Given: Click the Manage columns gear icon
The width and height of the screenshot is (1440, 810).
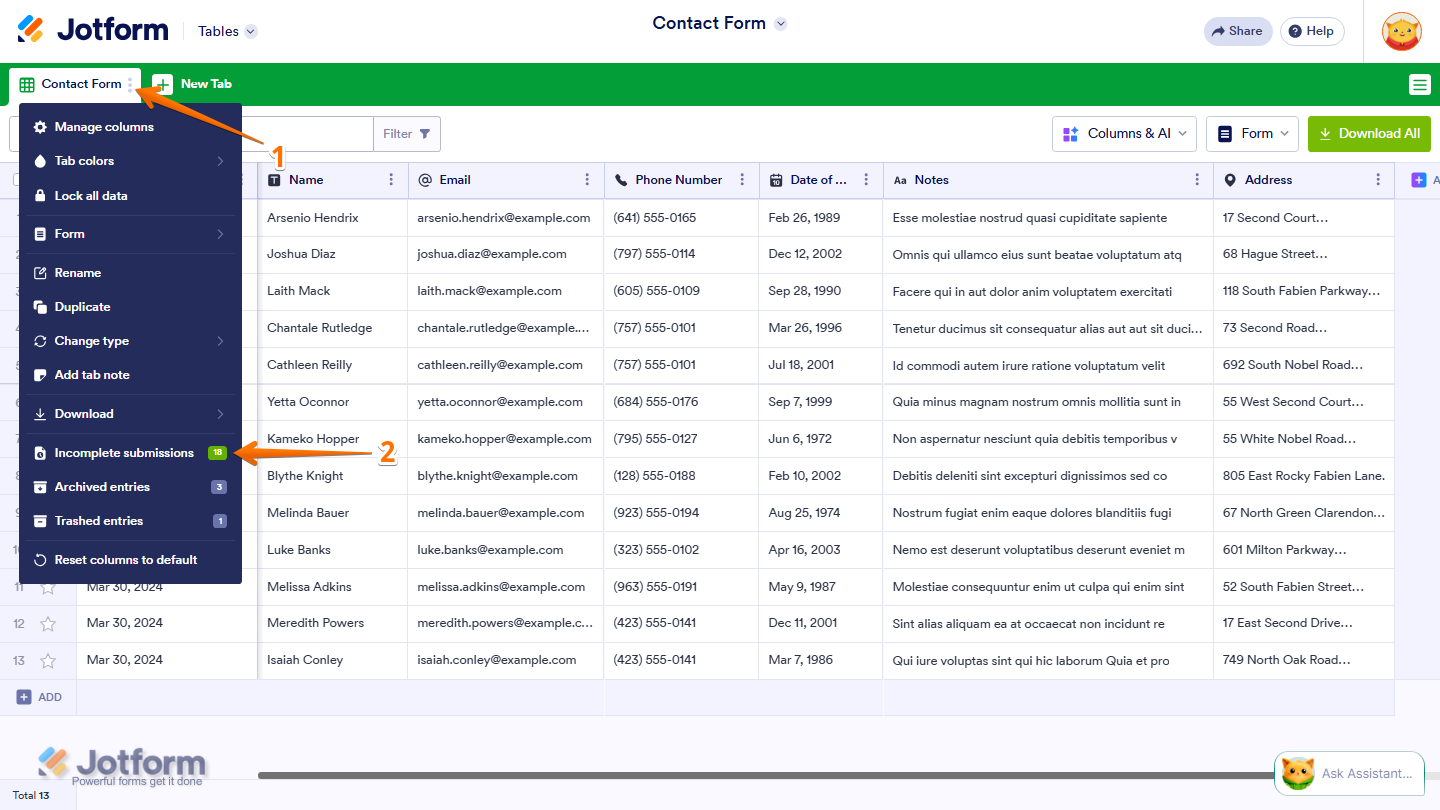Looking at the screenshot, I should (x=40, y=127).
